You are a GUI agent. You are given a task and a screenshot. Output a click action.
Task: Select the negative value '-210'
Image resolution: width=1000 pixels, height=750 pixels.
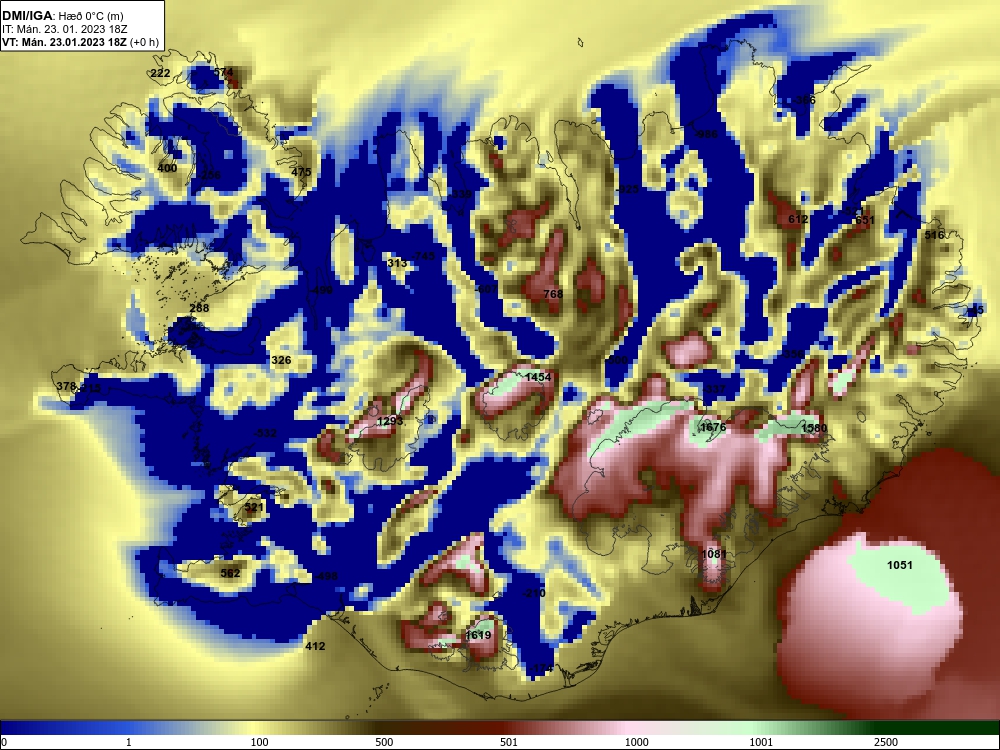coord(534,593)
